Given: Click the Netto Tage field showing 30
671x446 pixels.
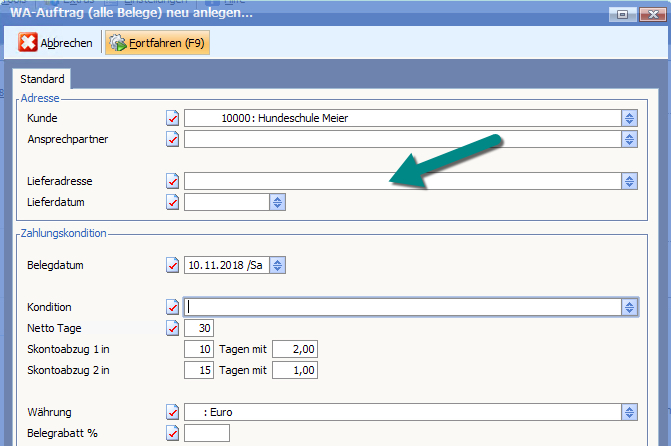Looking at the screenshot, I should [199, 328].
